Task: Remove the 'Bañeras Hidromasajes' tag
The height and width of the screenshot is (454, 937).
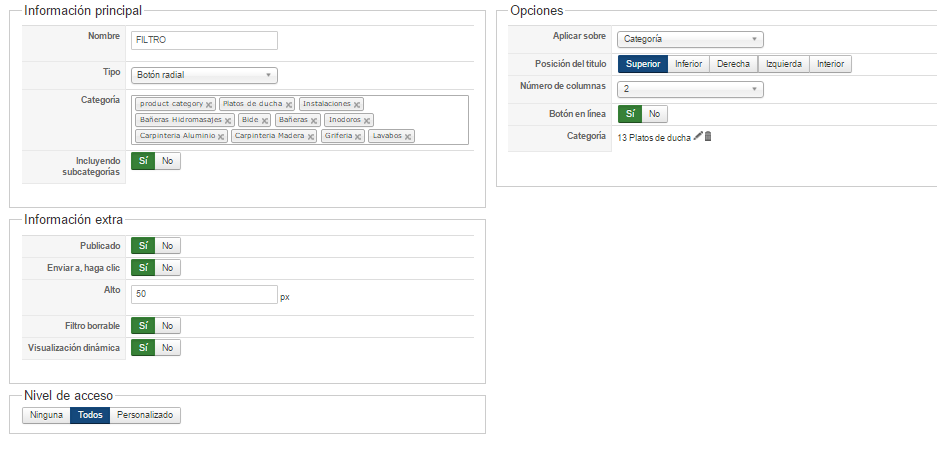Action: [227, 120]
